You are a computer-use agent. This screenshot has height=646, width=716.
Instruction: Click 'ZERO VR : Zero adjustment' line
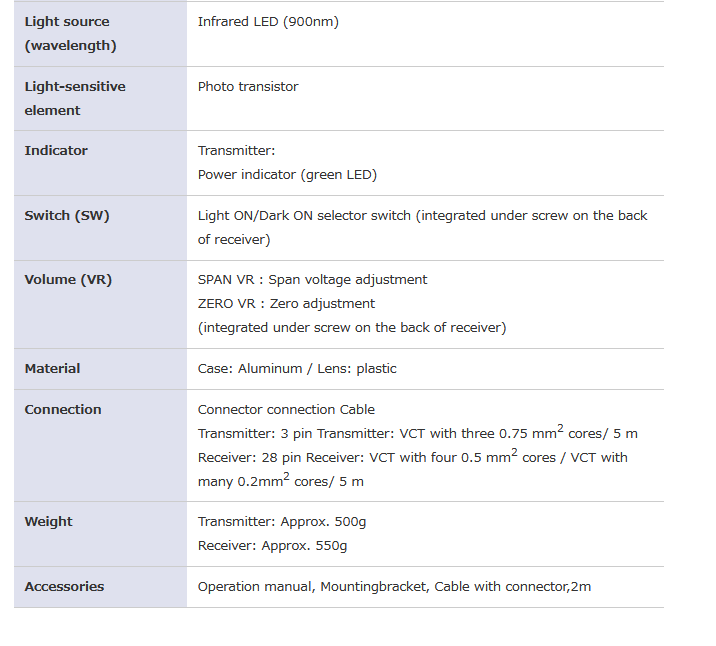tap(286, 303)
